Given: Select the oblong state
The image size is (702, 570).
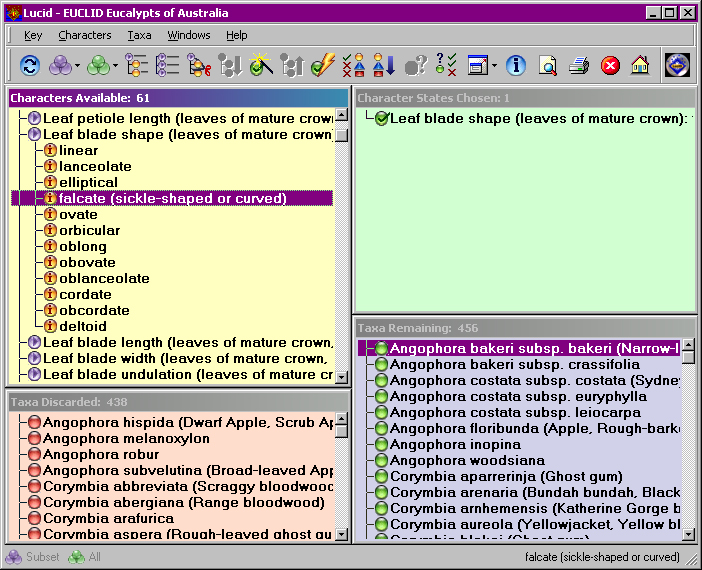Looking at the screenshot, I should (x=83, y=247).
